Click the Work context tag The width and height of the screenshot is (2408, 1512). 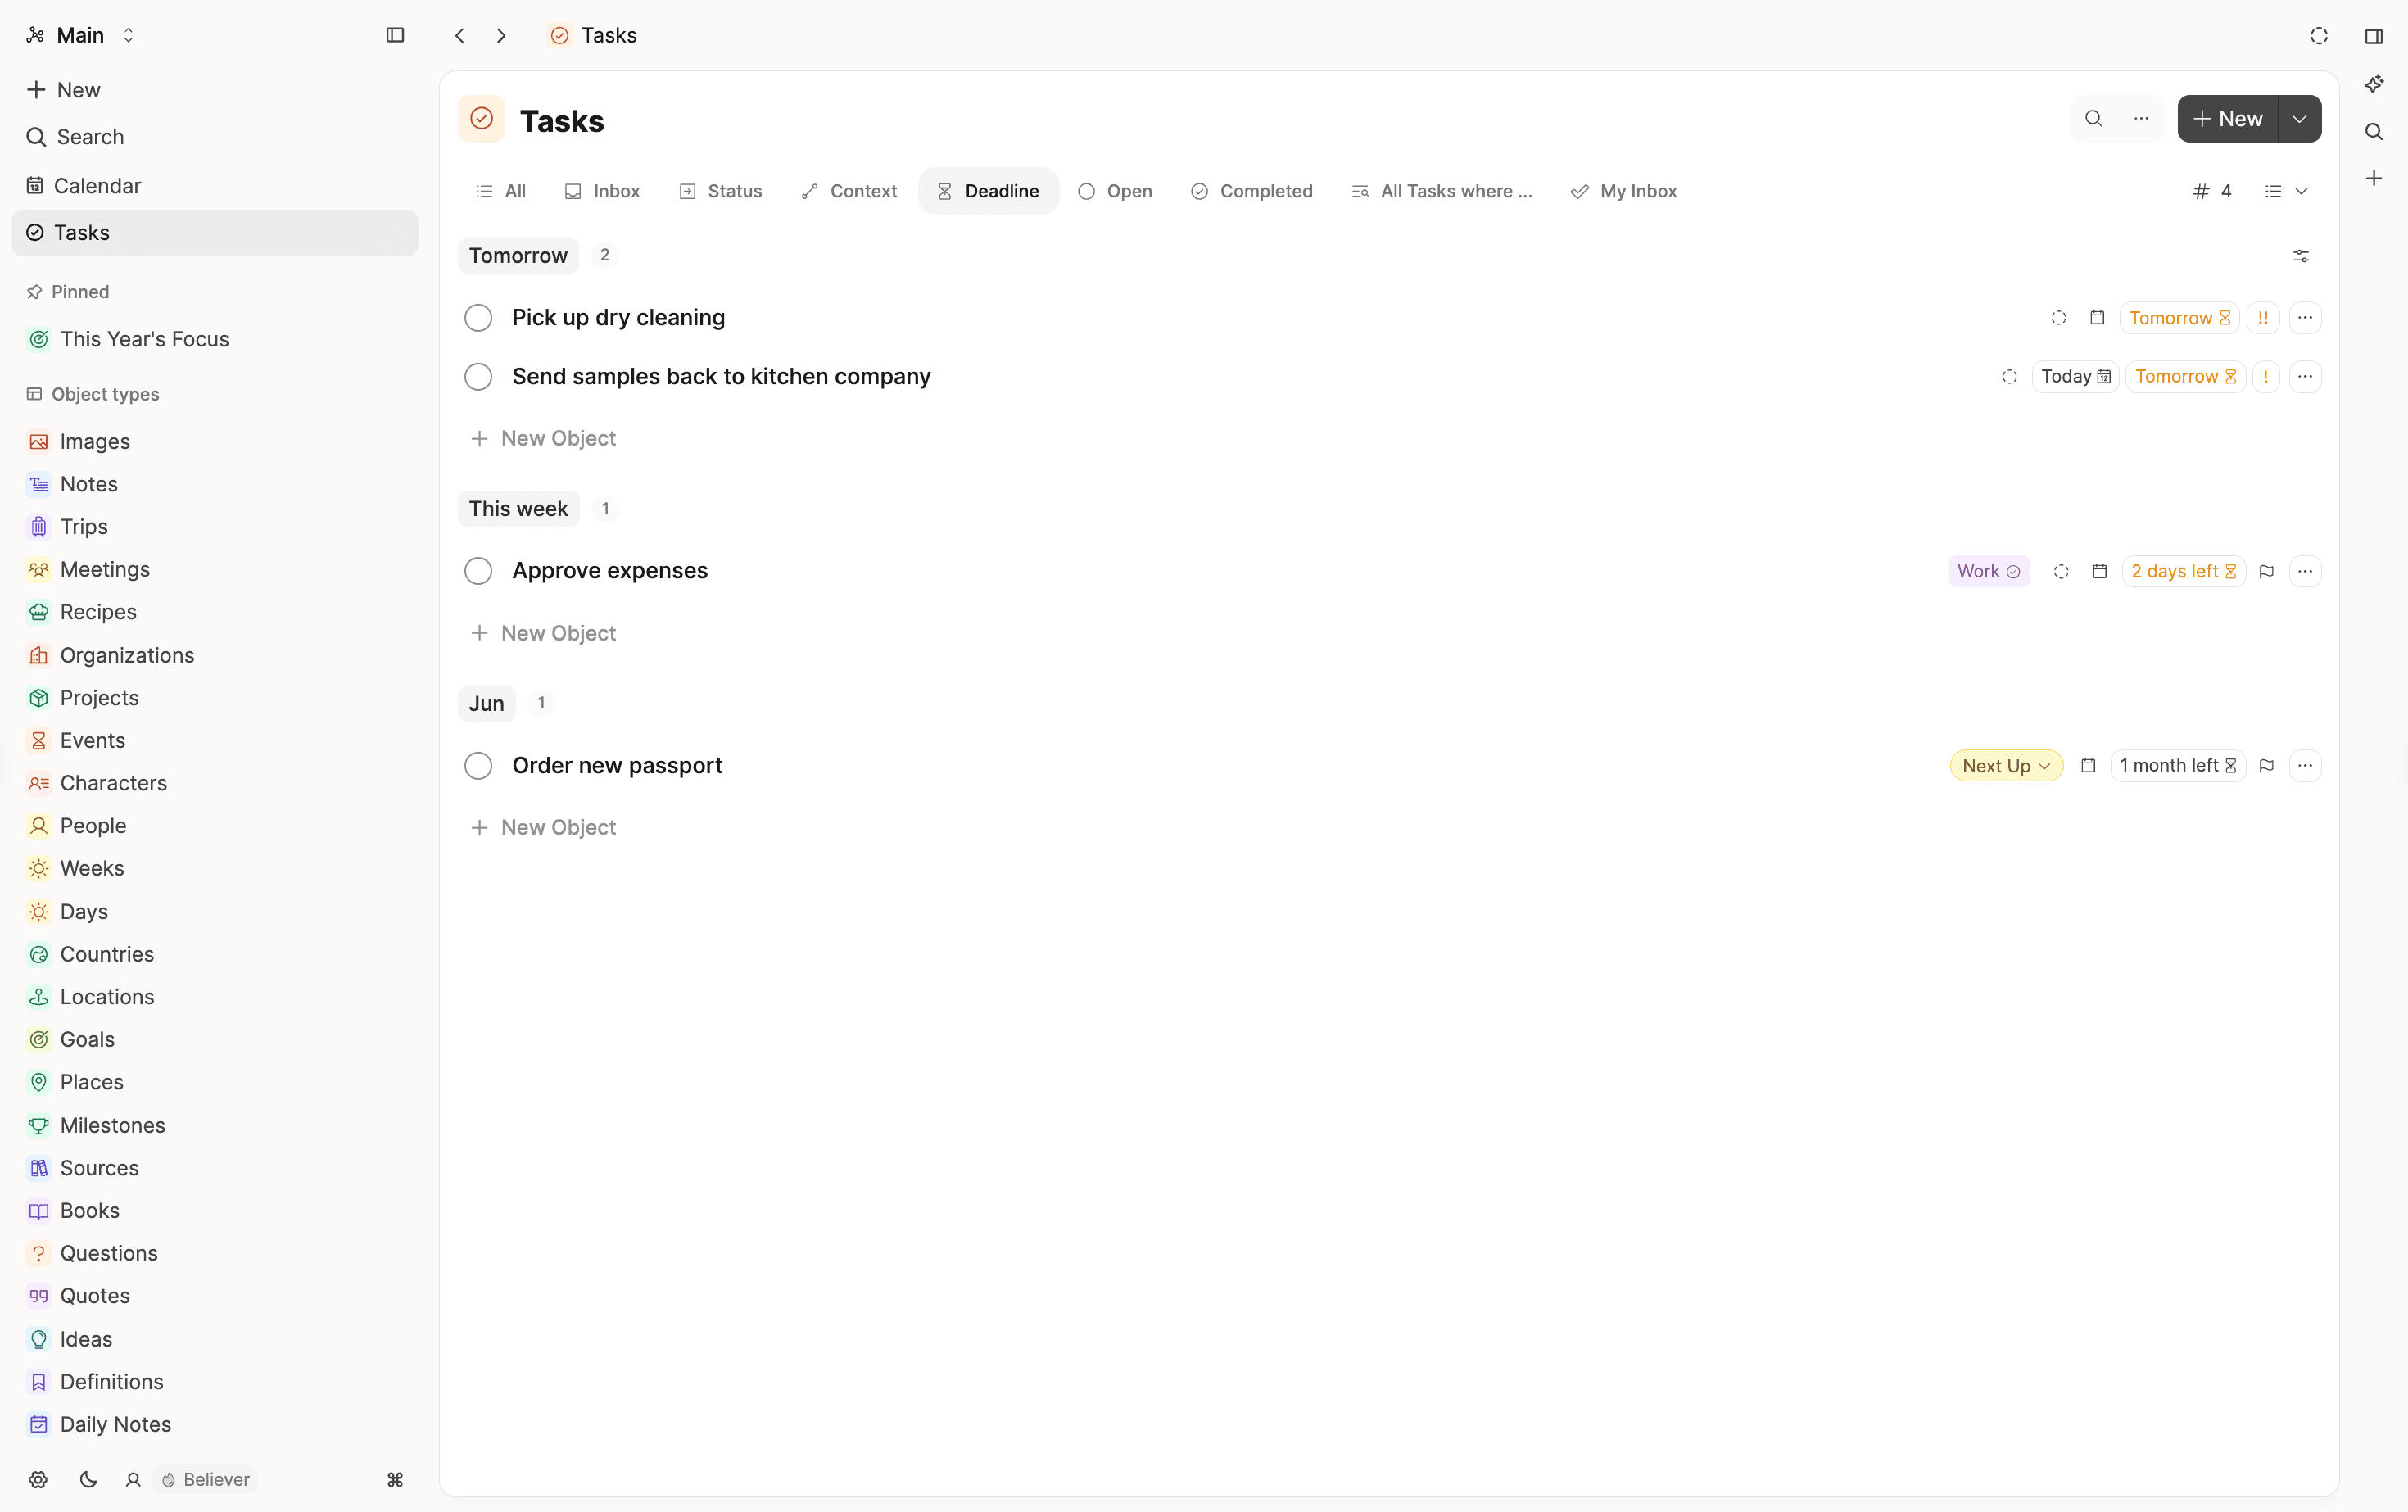tap(1987, 571)
